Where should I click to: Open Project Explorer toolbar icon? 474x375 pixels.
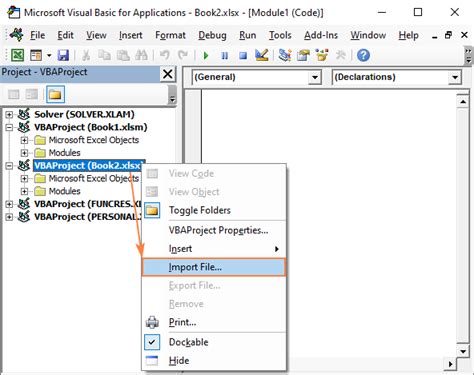click(x=285, y=55)
